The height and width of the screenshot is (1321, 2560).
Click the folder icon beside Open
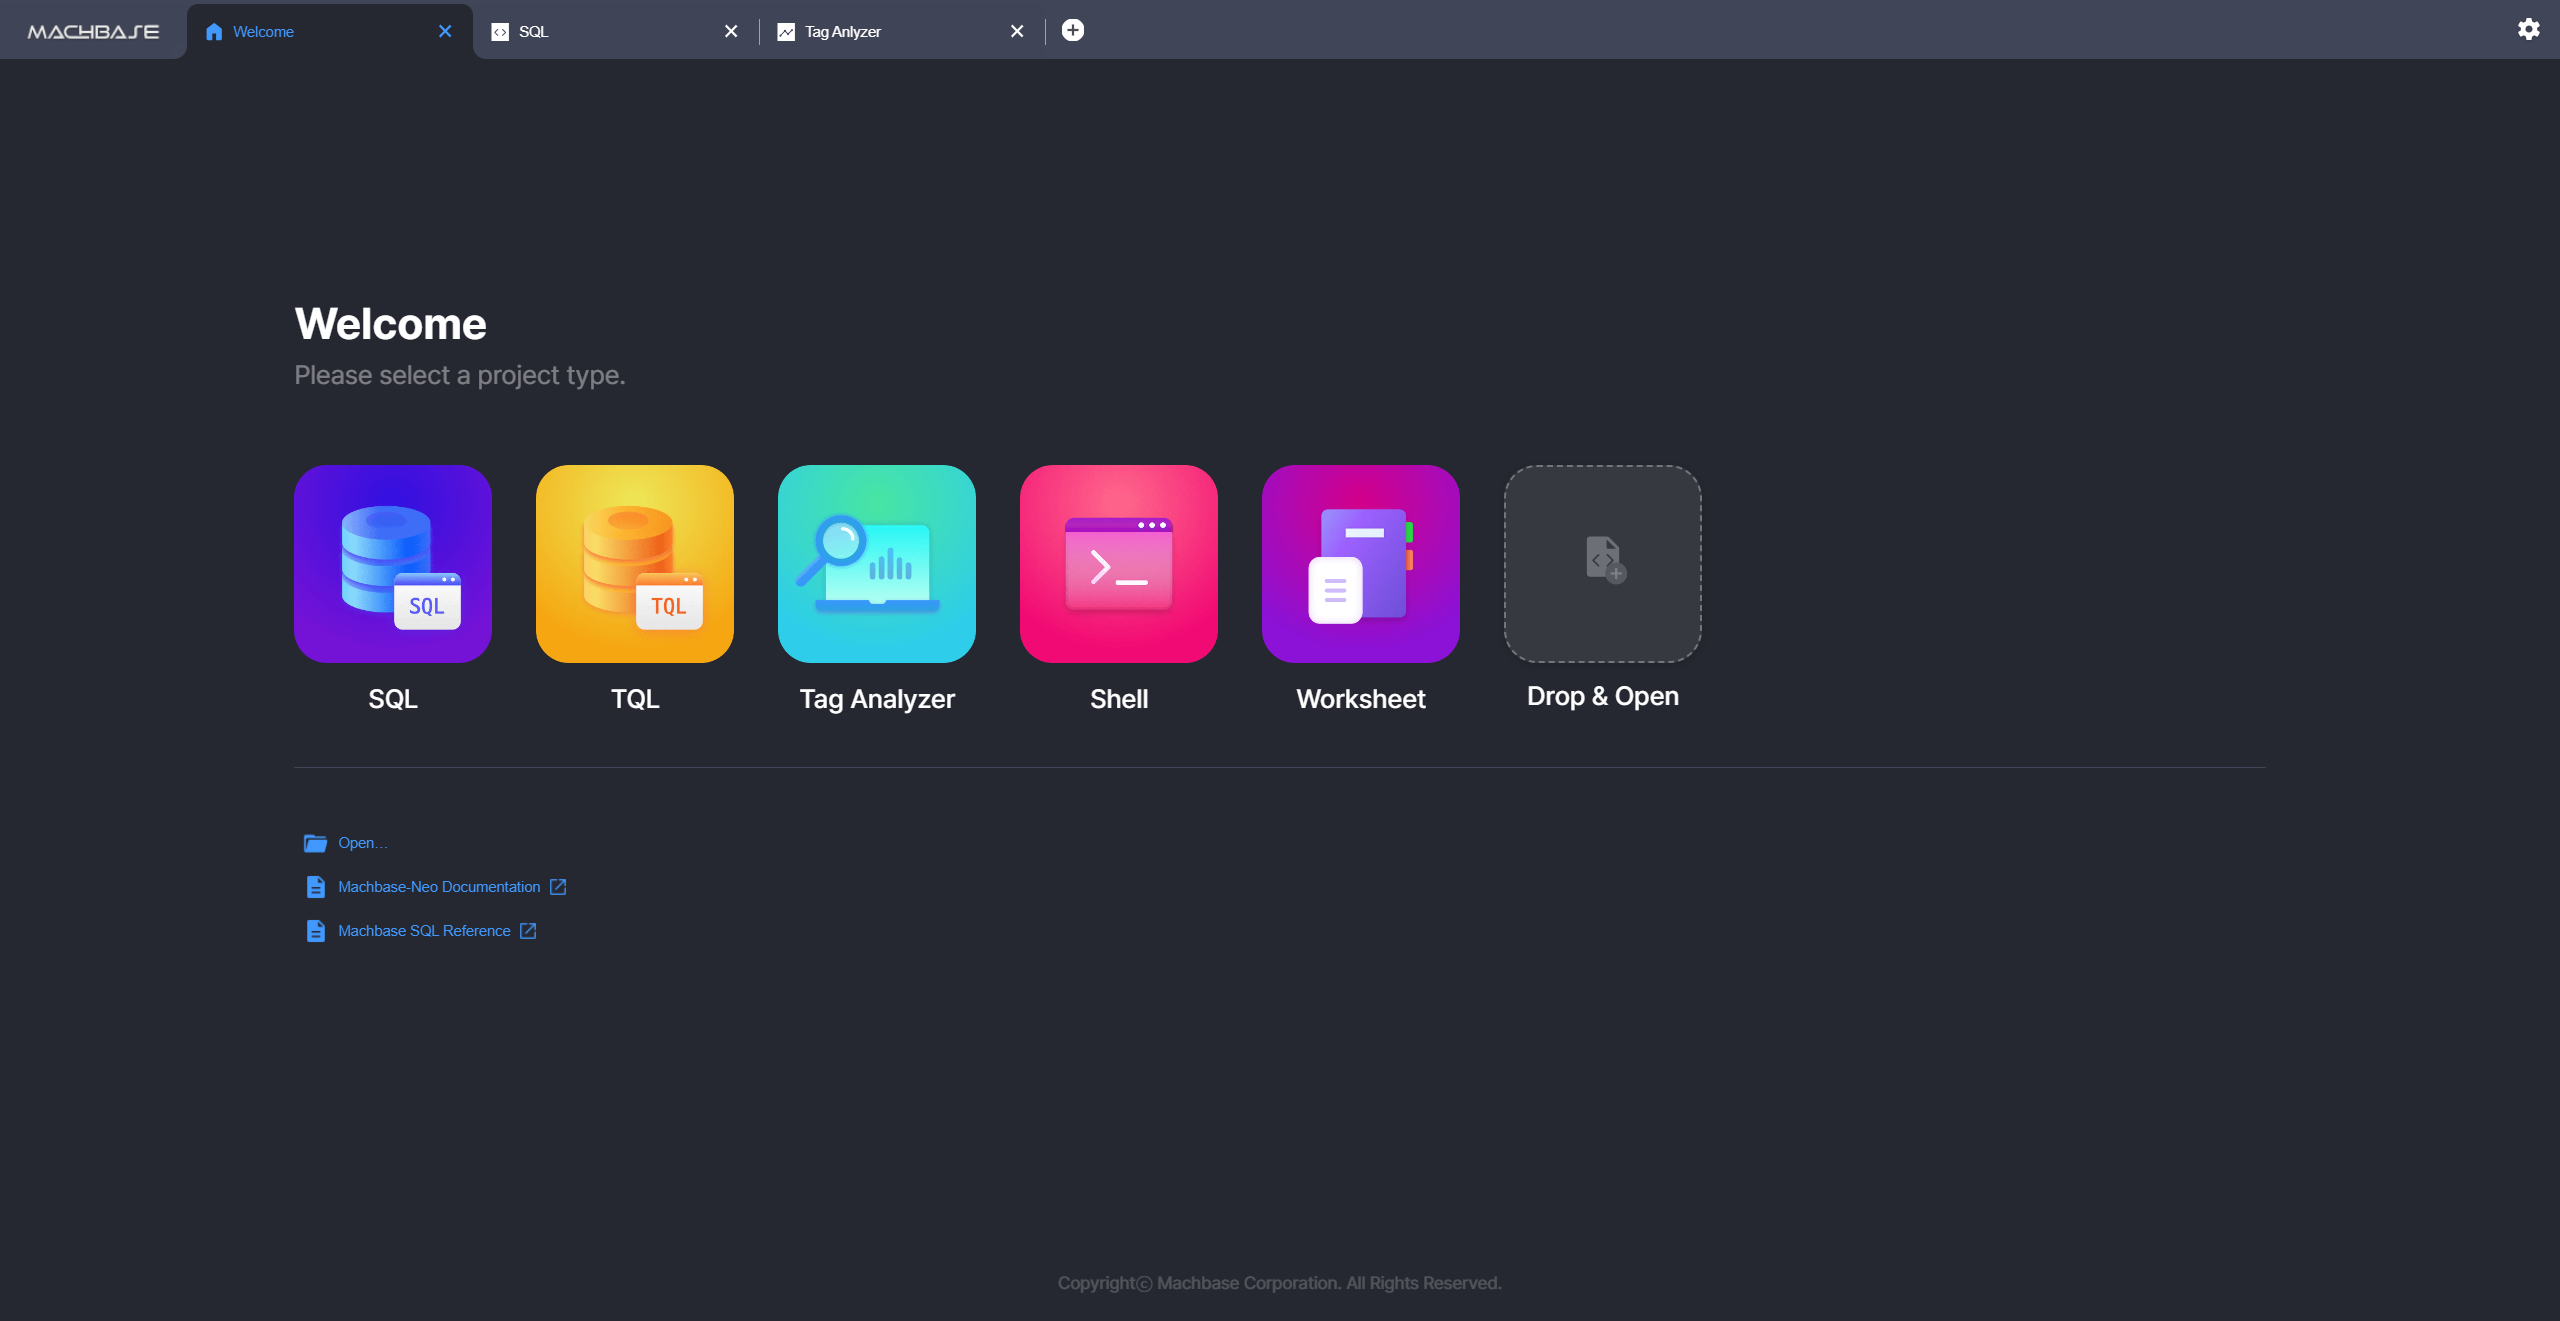point(315,843)
